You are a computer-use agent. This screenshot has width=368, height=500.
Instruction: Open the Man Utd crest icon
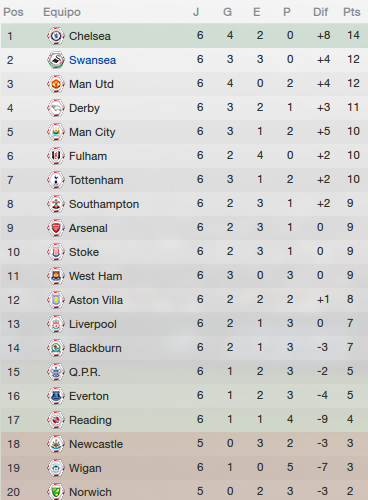[56, 84]
